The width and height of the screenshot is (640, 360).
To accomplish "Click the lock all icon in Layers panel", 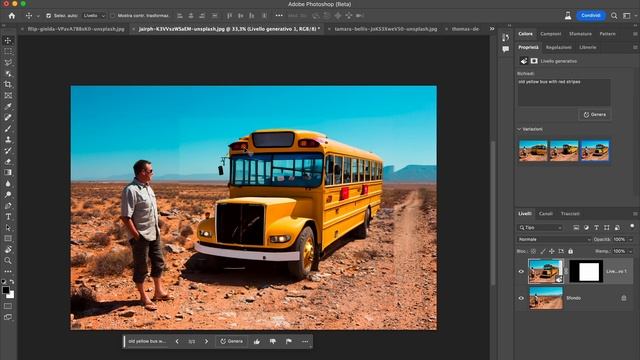I will [570, 251].
